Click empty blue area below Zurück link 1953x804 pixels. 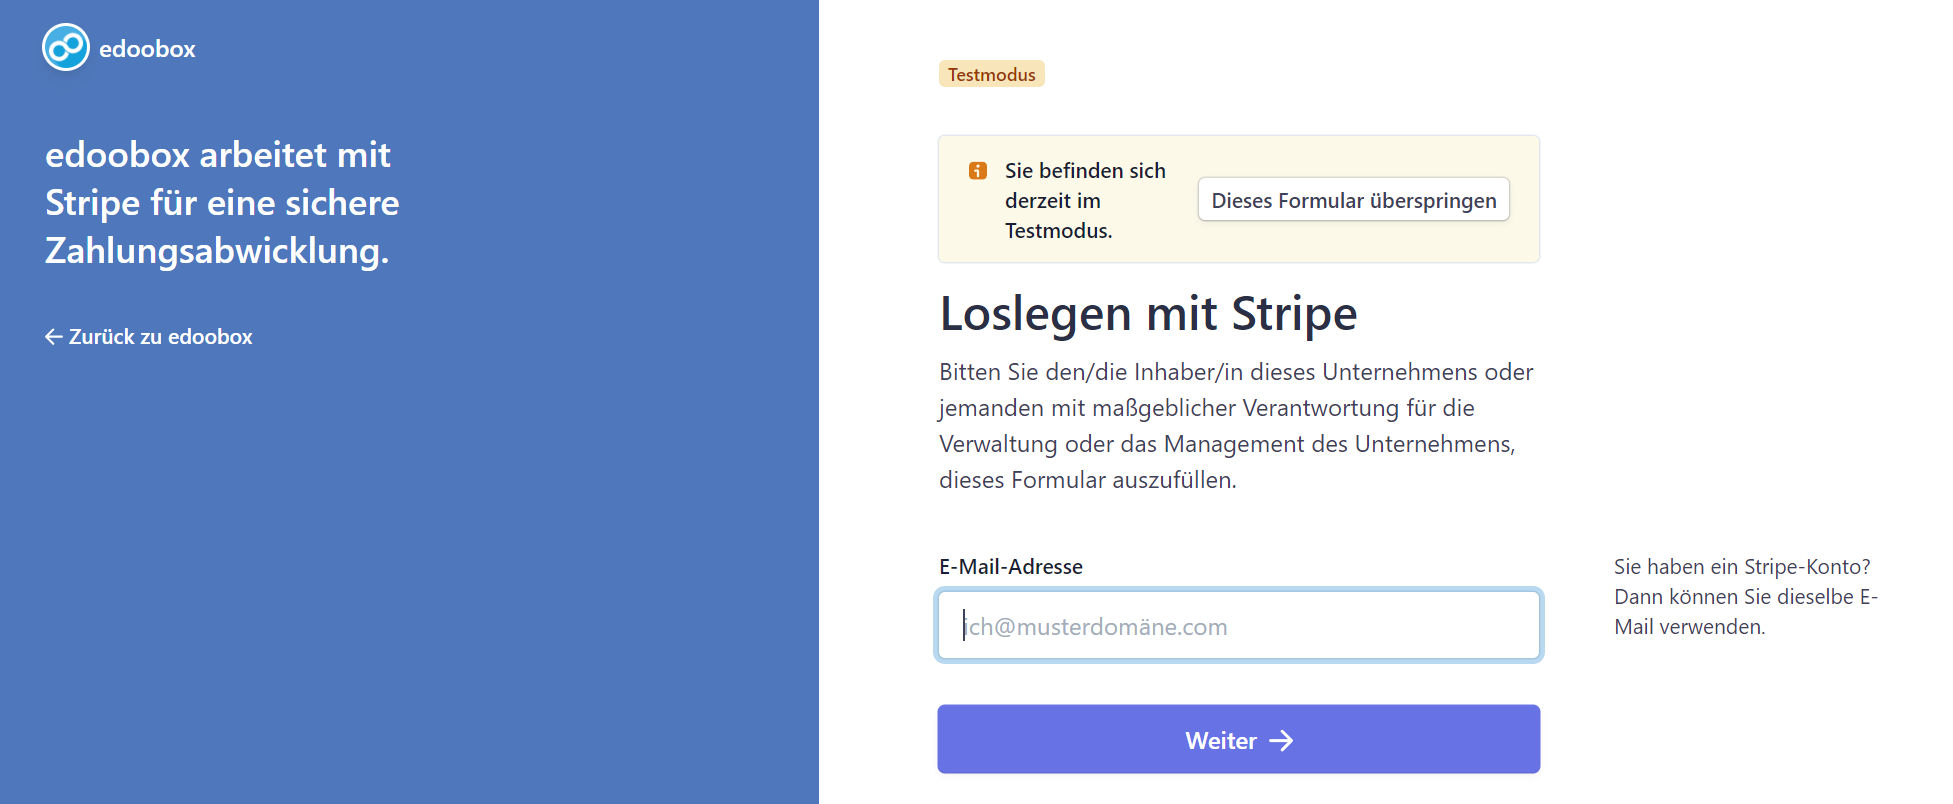(x=400, y=560)
